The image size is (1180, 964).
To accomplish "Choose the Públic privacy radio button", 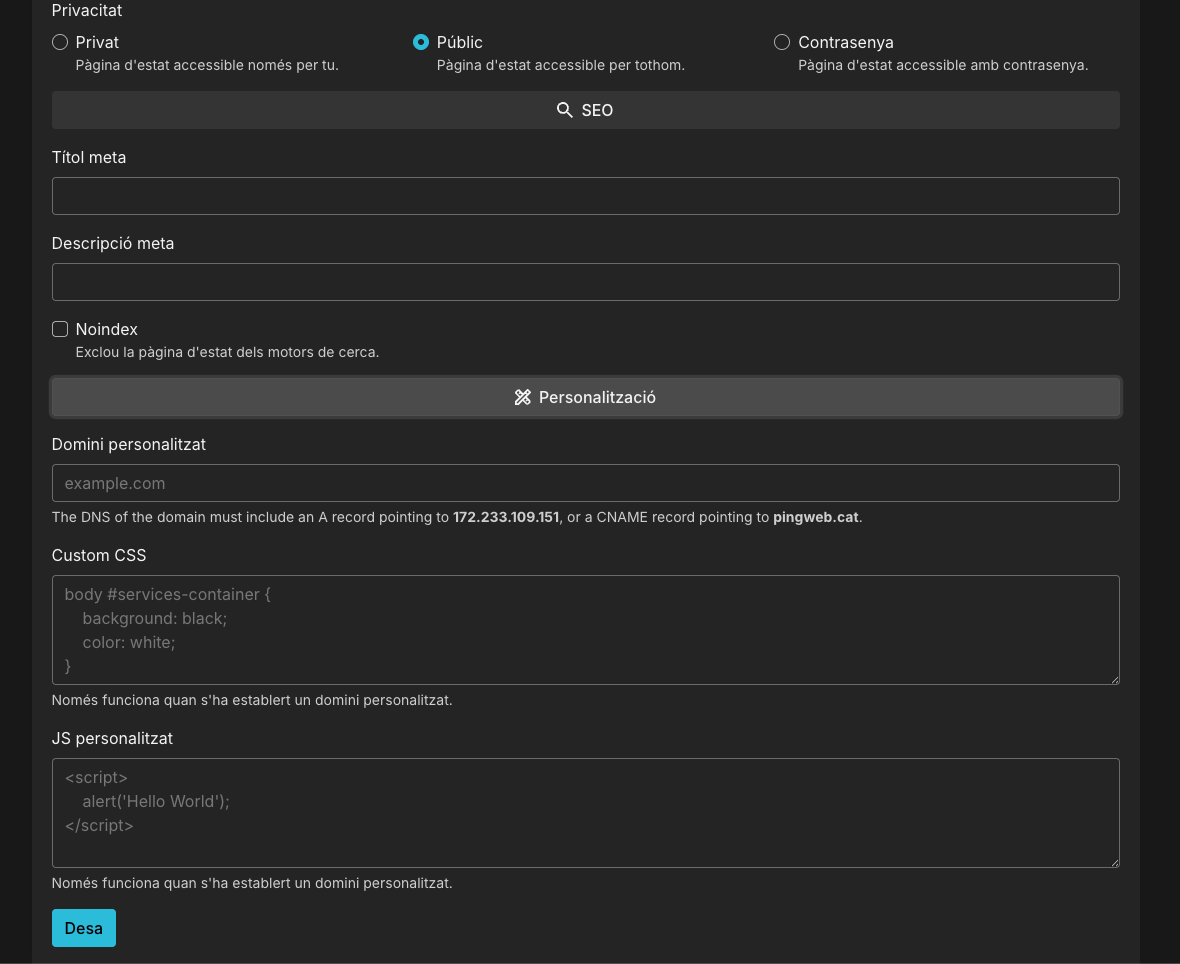I will [421, 42].
